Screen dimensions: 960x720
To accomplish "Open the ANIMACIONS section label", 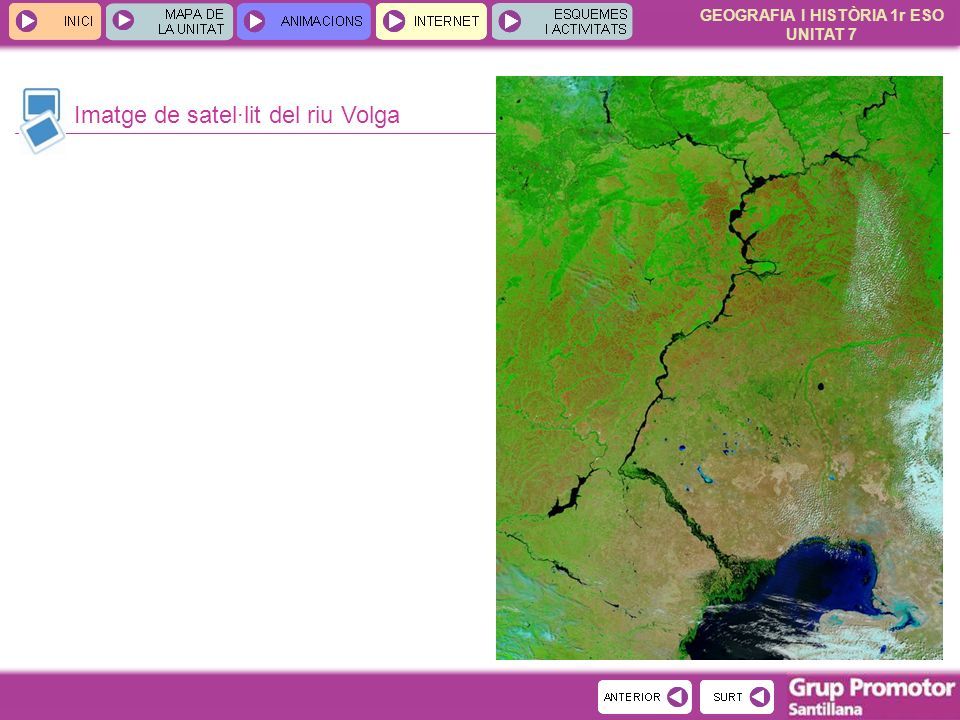I will [x=321, y=21].
